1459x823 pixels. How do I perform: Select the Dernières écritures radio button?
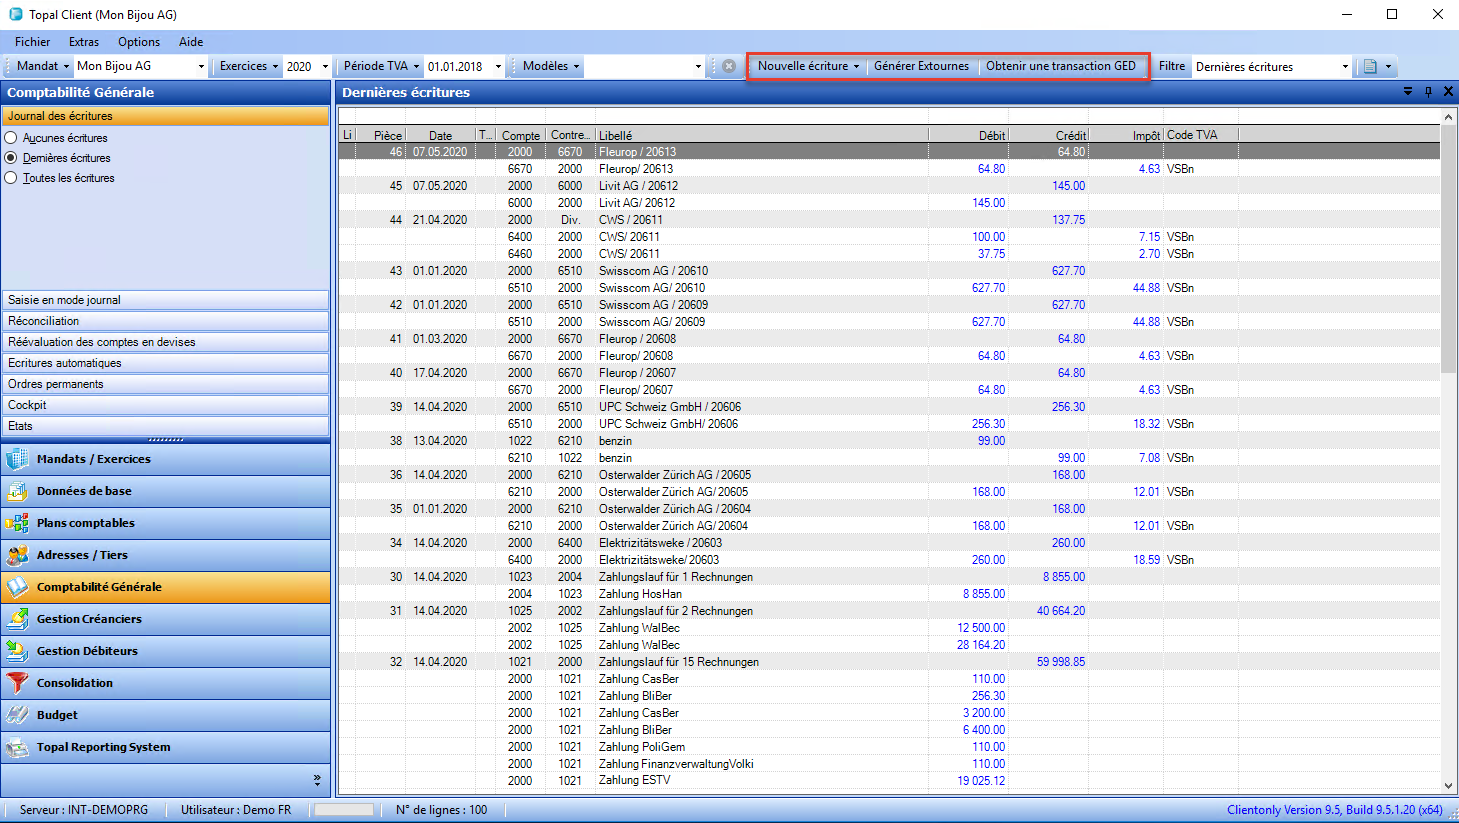click(x=11, y=158)
